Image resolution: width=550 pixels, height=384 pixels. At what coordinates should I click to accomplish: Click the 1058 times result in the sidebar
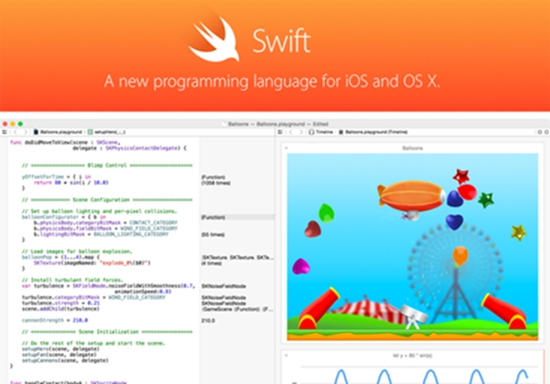(216, 183)
